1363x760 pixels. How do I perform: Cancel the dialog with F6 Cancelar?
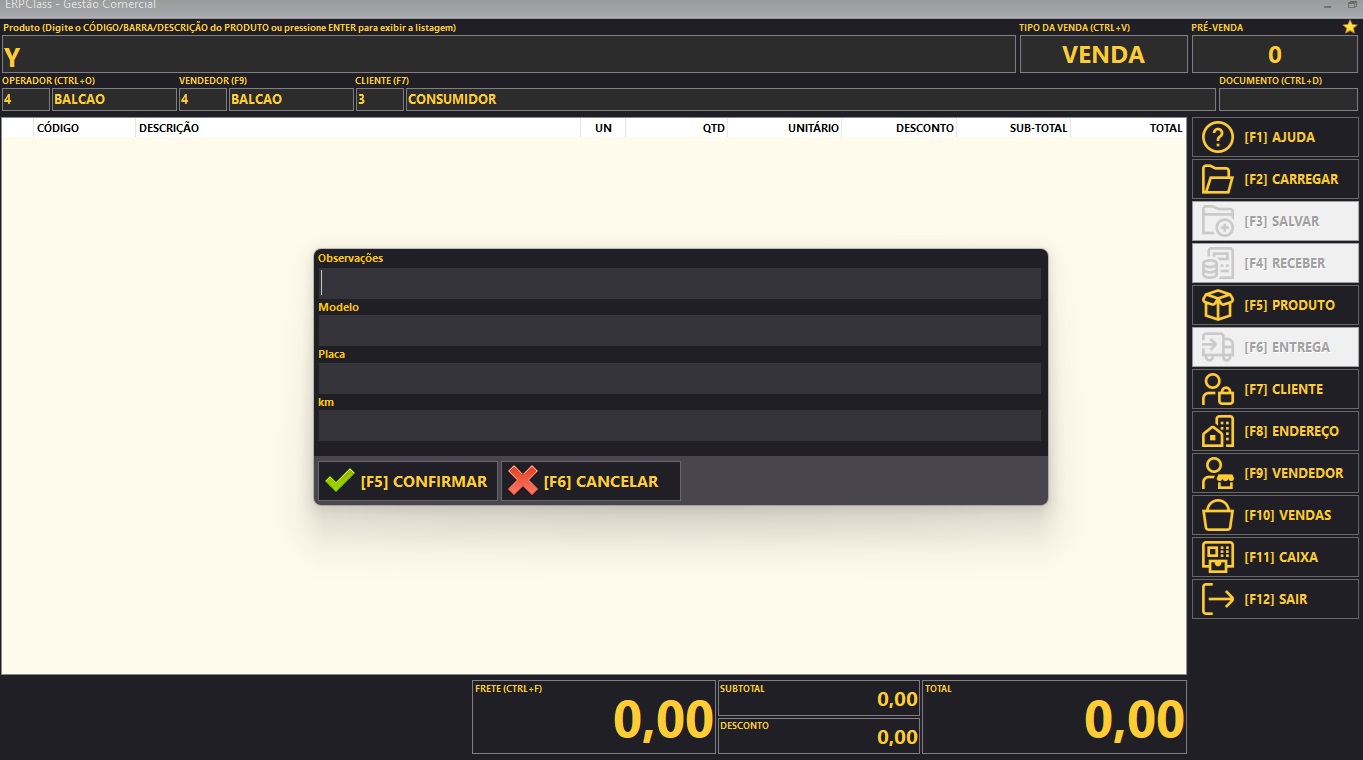590,481
